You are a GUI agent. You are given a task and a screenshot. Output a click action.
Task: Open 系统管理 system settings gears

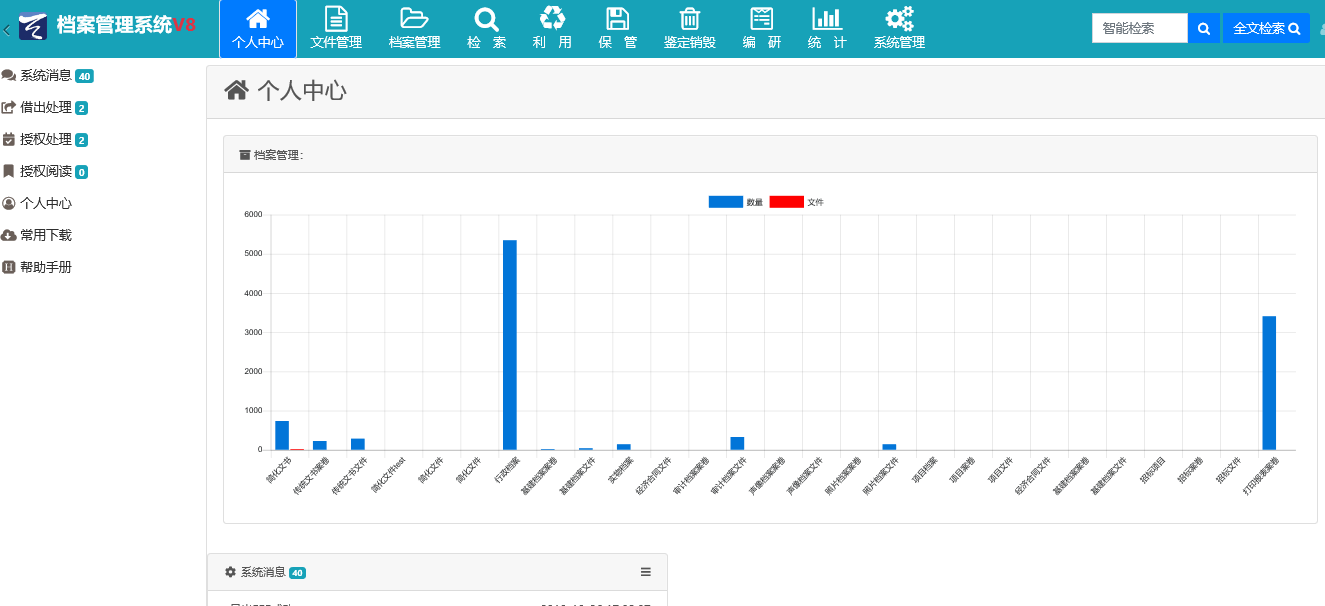[899, 29]
